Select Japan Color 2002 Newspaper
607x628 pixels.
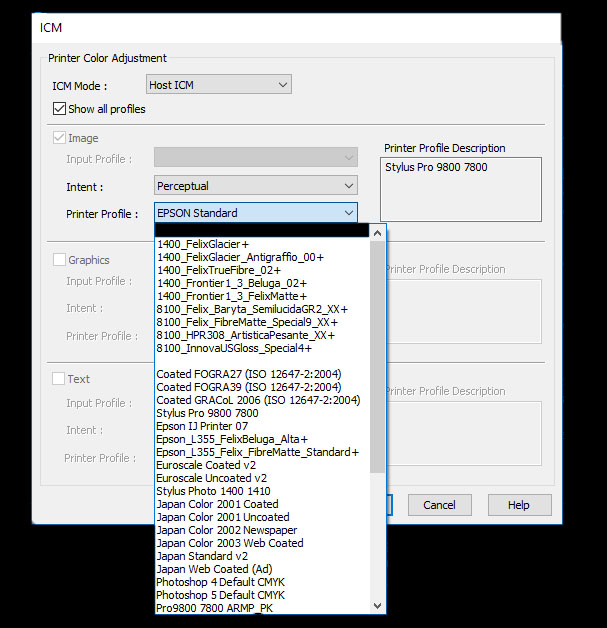[262, 530]
